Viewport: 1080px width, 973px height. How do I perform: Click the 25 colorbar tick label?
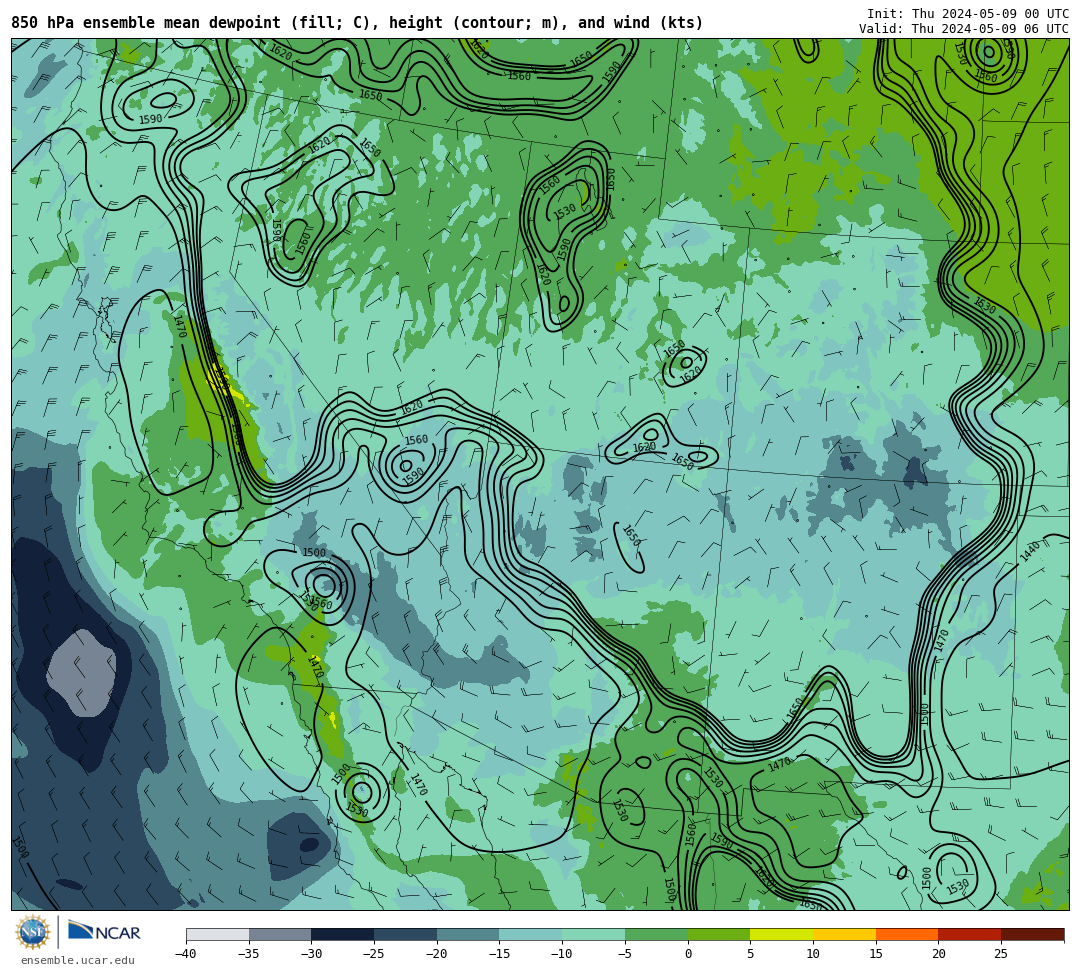(x=1001, y=954)
